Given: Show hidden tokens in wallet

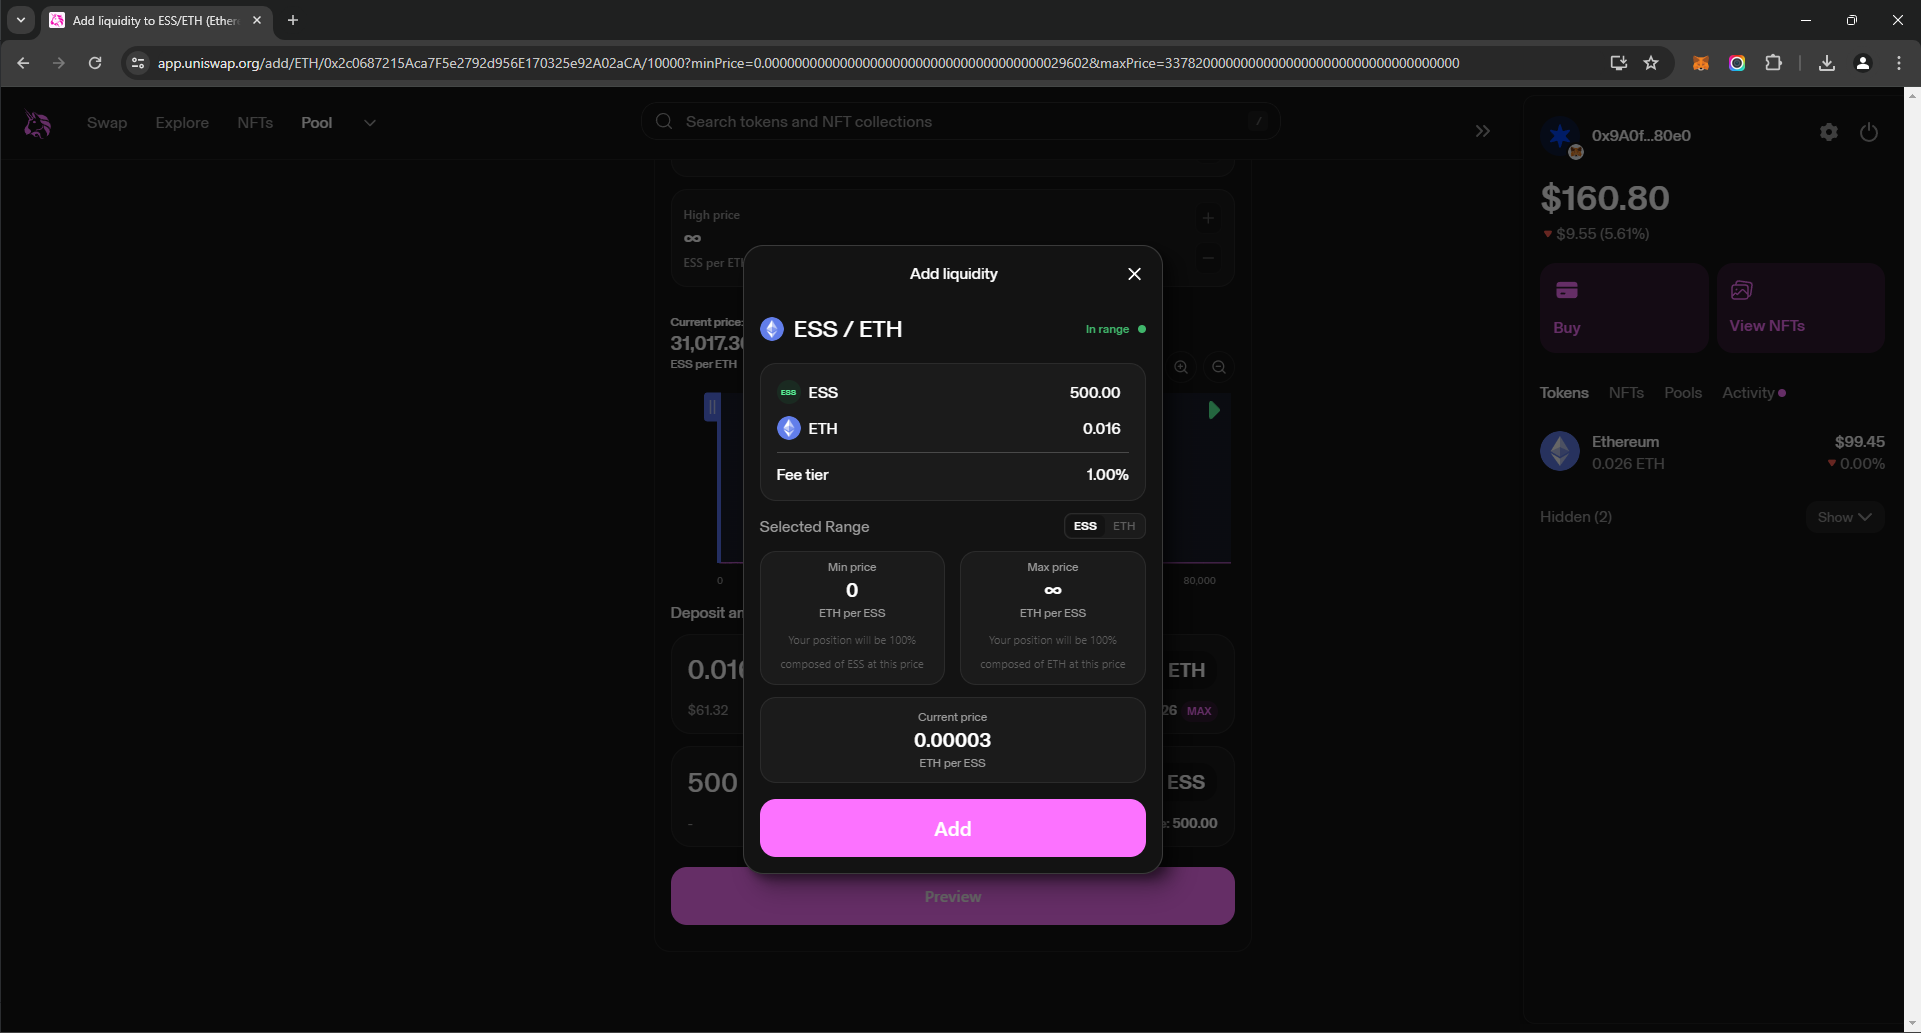Looking at the screenshot, I should (1844, 517).
